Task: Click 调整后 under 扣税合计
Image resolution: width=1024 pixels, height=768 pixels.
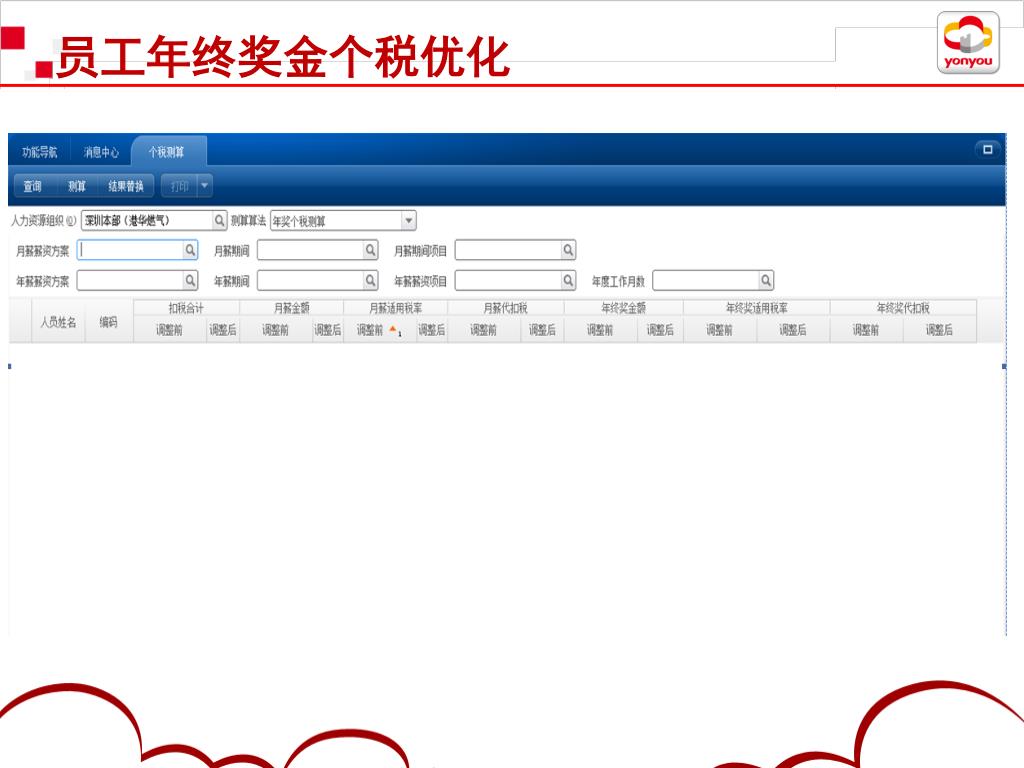Action: click(223, 330)
